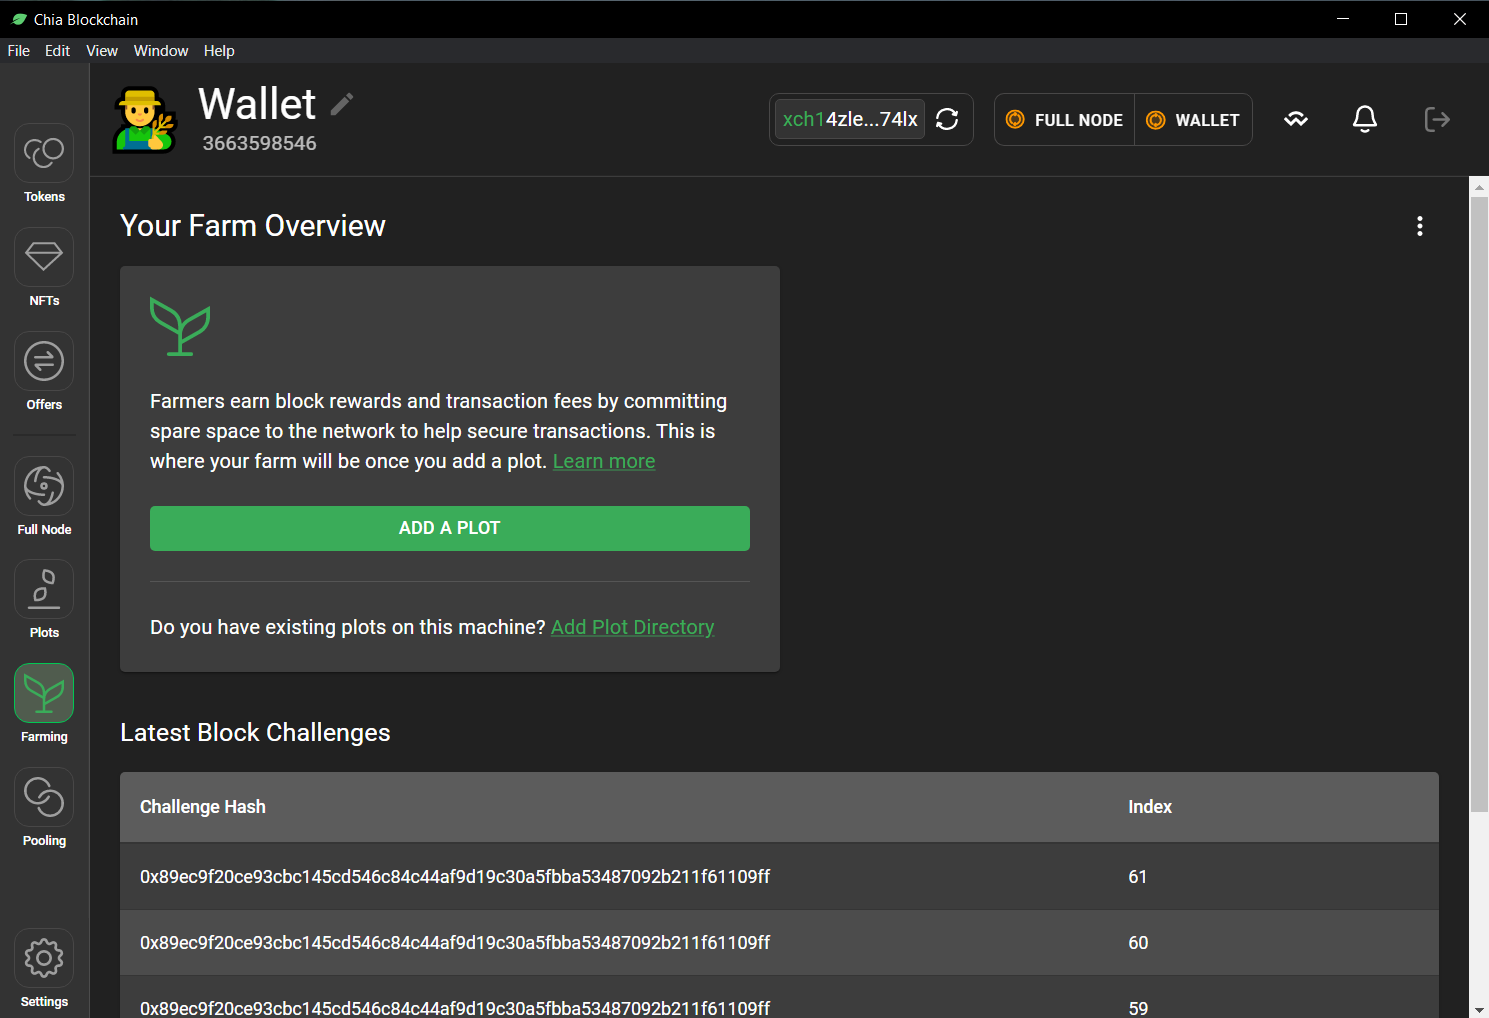Log out using the exit icon

point(1436,120)
